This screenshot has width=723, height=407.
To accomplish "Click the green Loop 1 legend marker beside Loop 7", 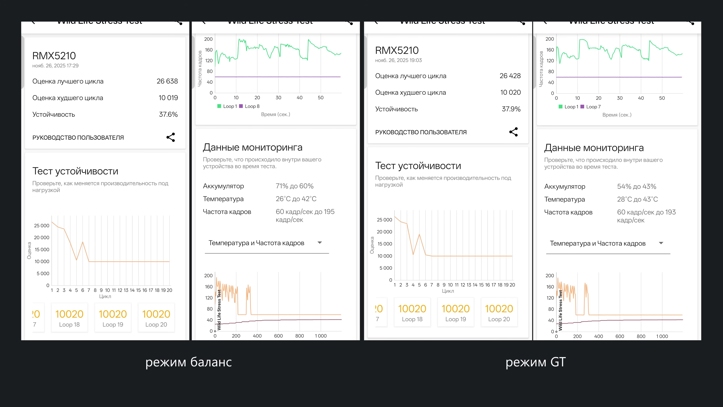I will tap(560, 106).
